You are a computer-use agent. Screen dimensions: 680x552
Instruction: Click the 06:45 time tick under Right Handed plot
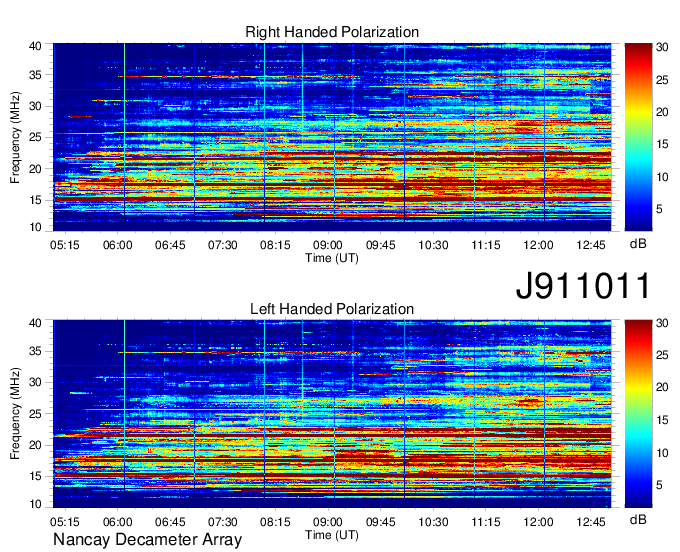[x=170, y=245]
